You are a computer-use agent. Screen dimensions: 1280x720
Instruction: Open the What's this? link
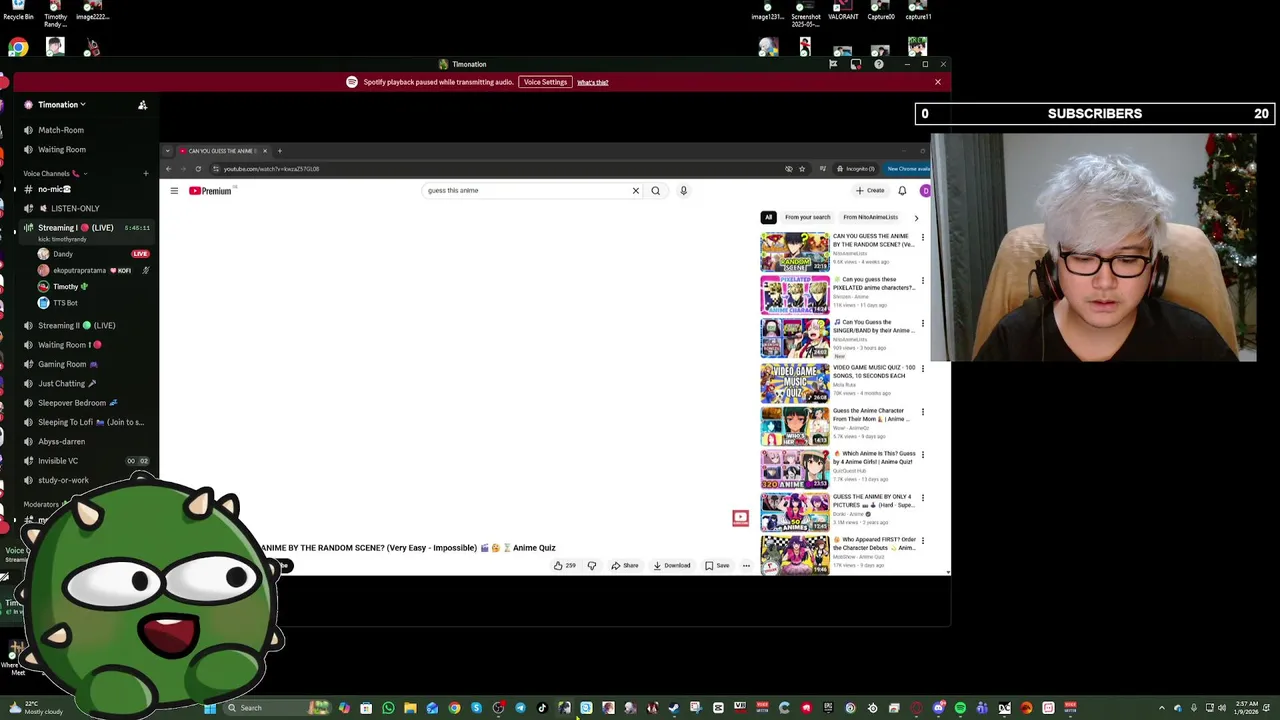pos(592,82)
